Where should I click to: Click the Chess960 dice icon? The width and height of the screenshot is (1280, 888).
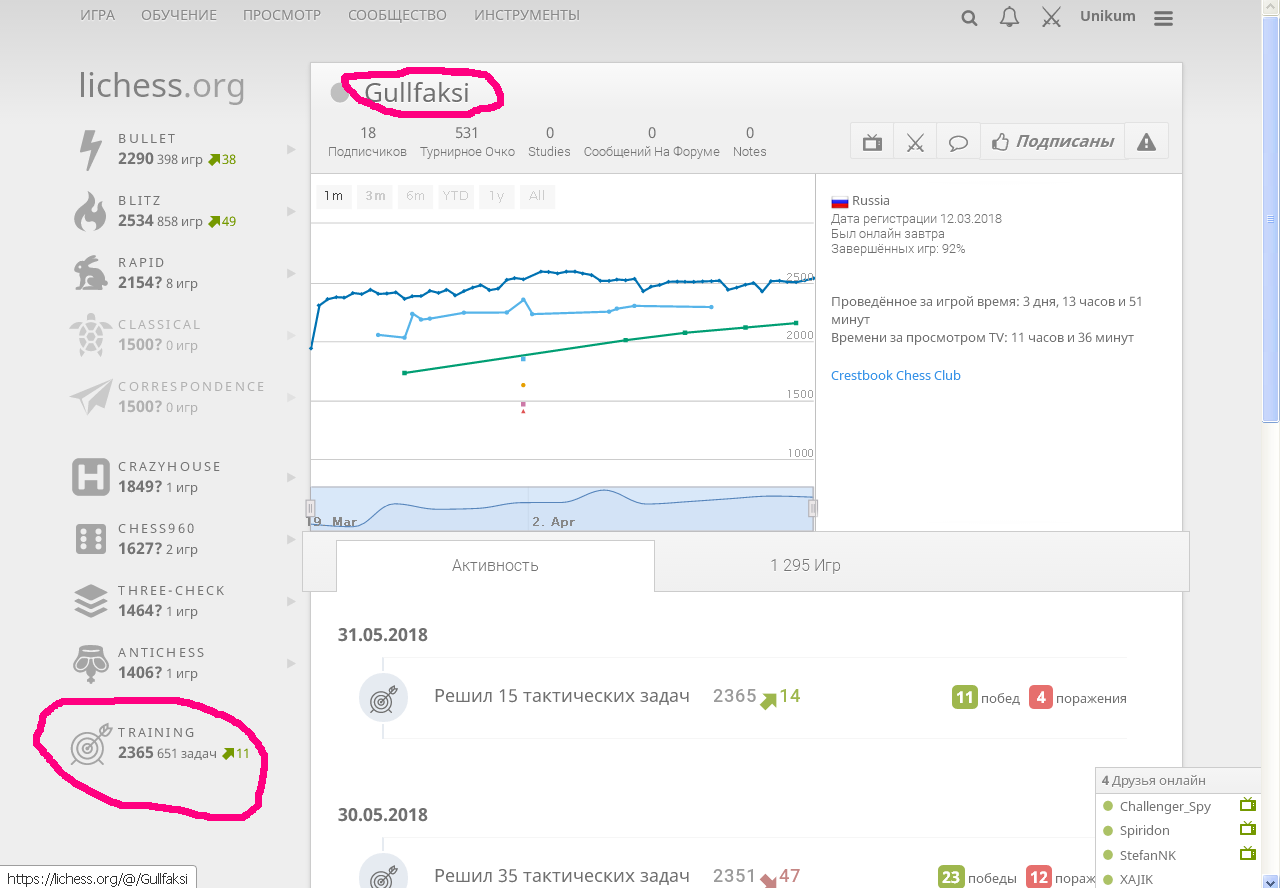coord(90,539)
